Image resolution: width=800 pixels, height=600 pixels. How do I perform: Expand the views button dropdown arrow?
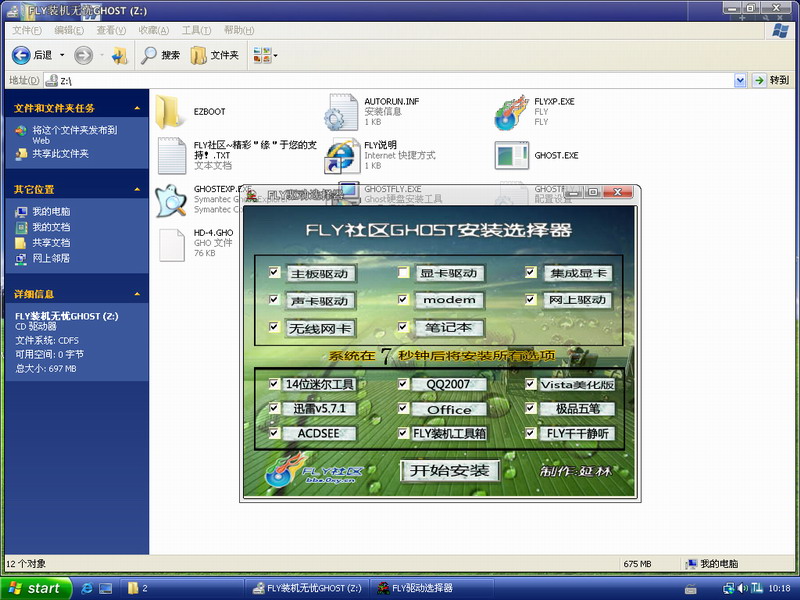tap(276, 56)
